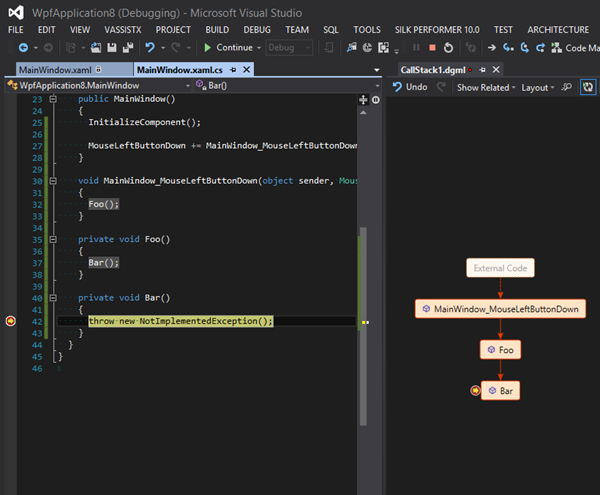Close the CallStack1.dgml tab

(x=496, y=70)
